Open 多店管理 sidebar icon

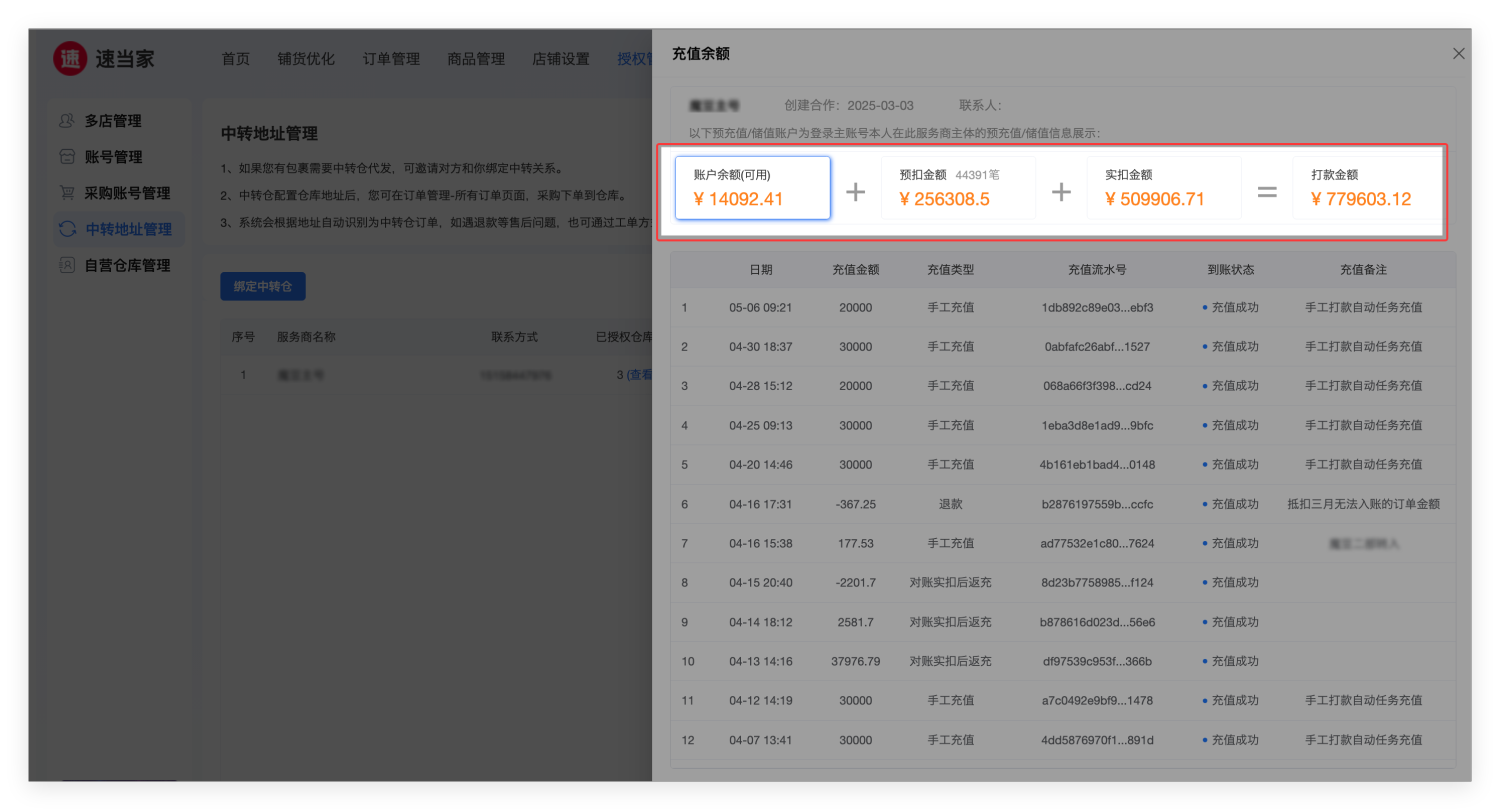(x=67, y=121)
